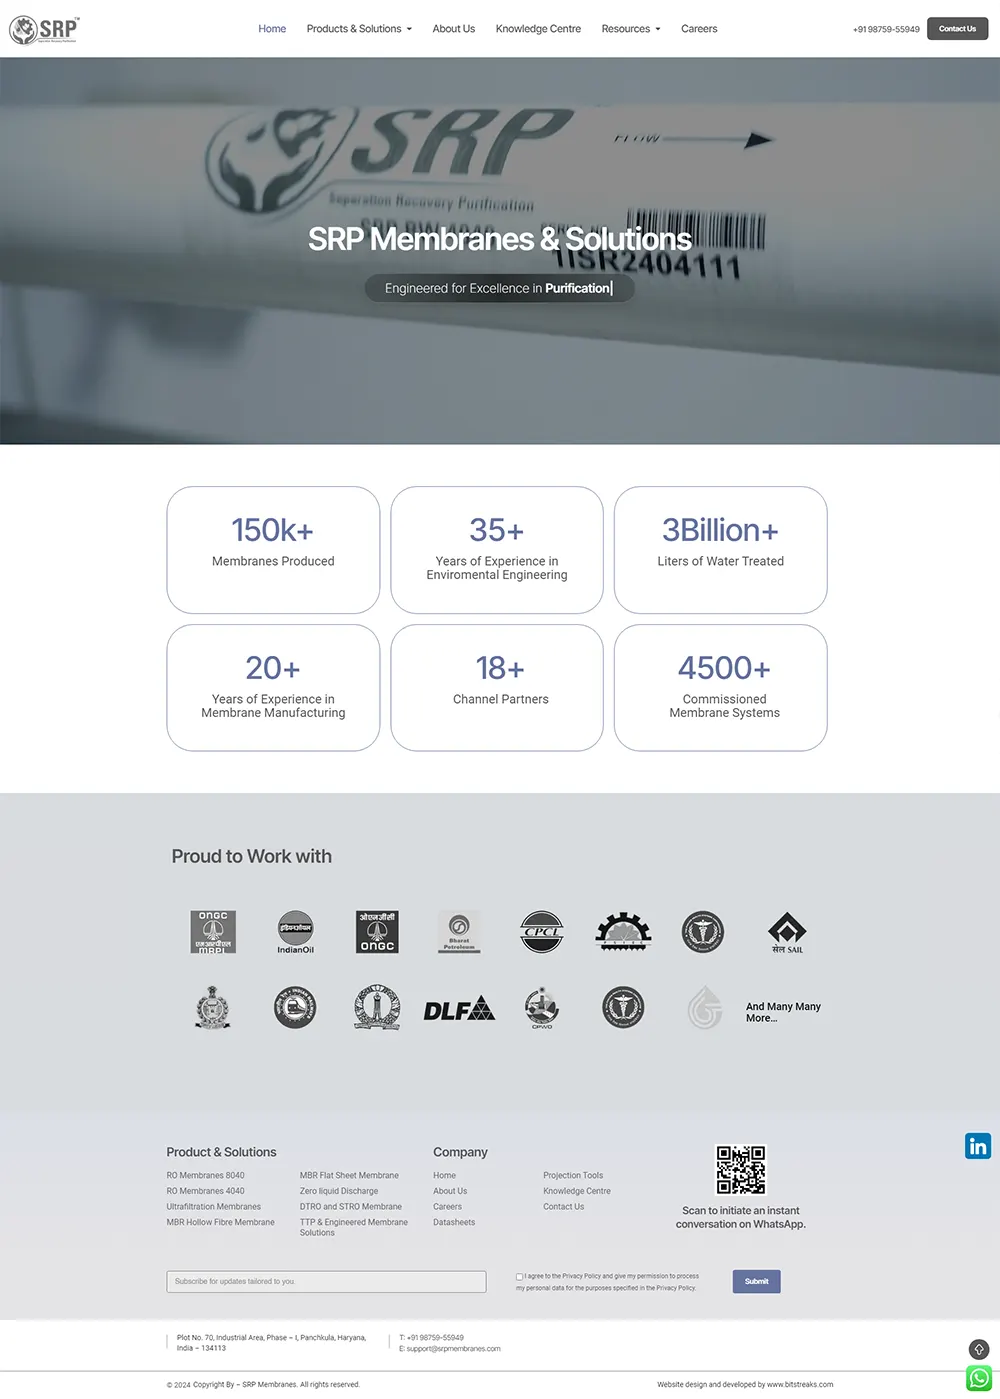Viewport: 1000px width, 1399px height.
Task: Check the Privacy Policy agreement checkbox
Action: (519, 1276)
